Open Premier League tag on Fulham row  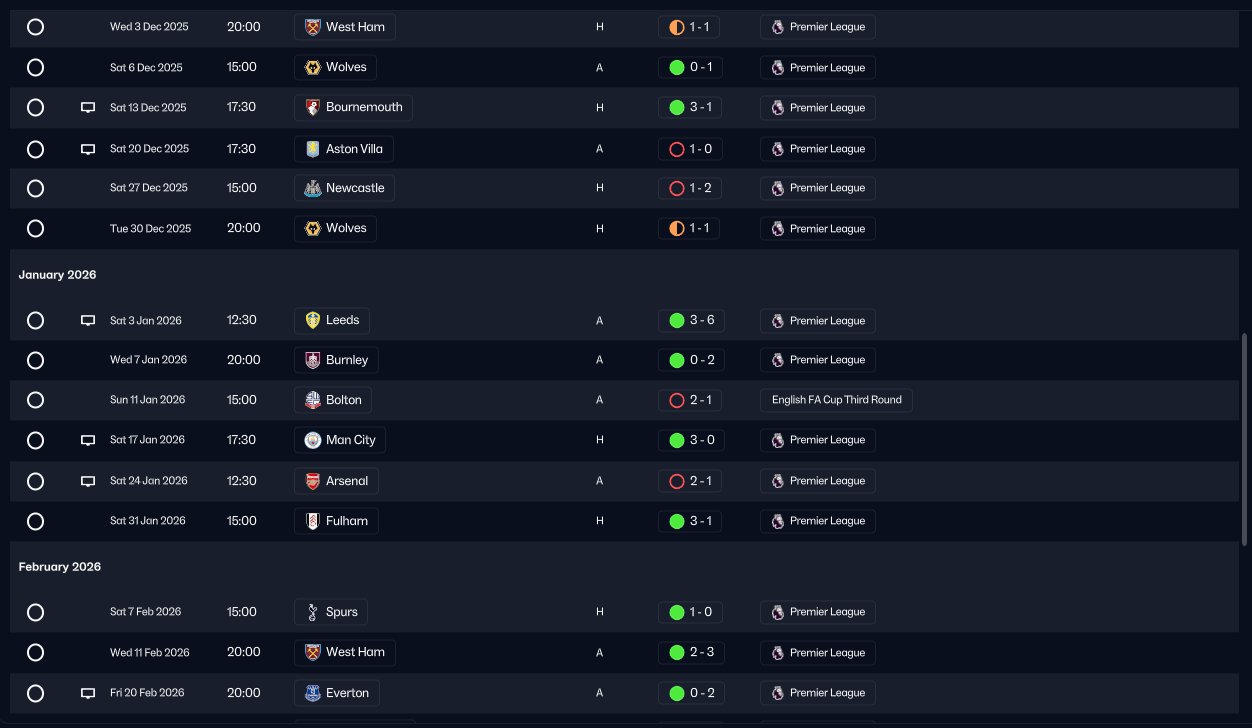[817, 521]
